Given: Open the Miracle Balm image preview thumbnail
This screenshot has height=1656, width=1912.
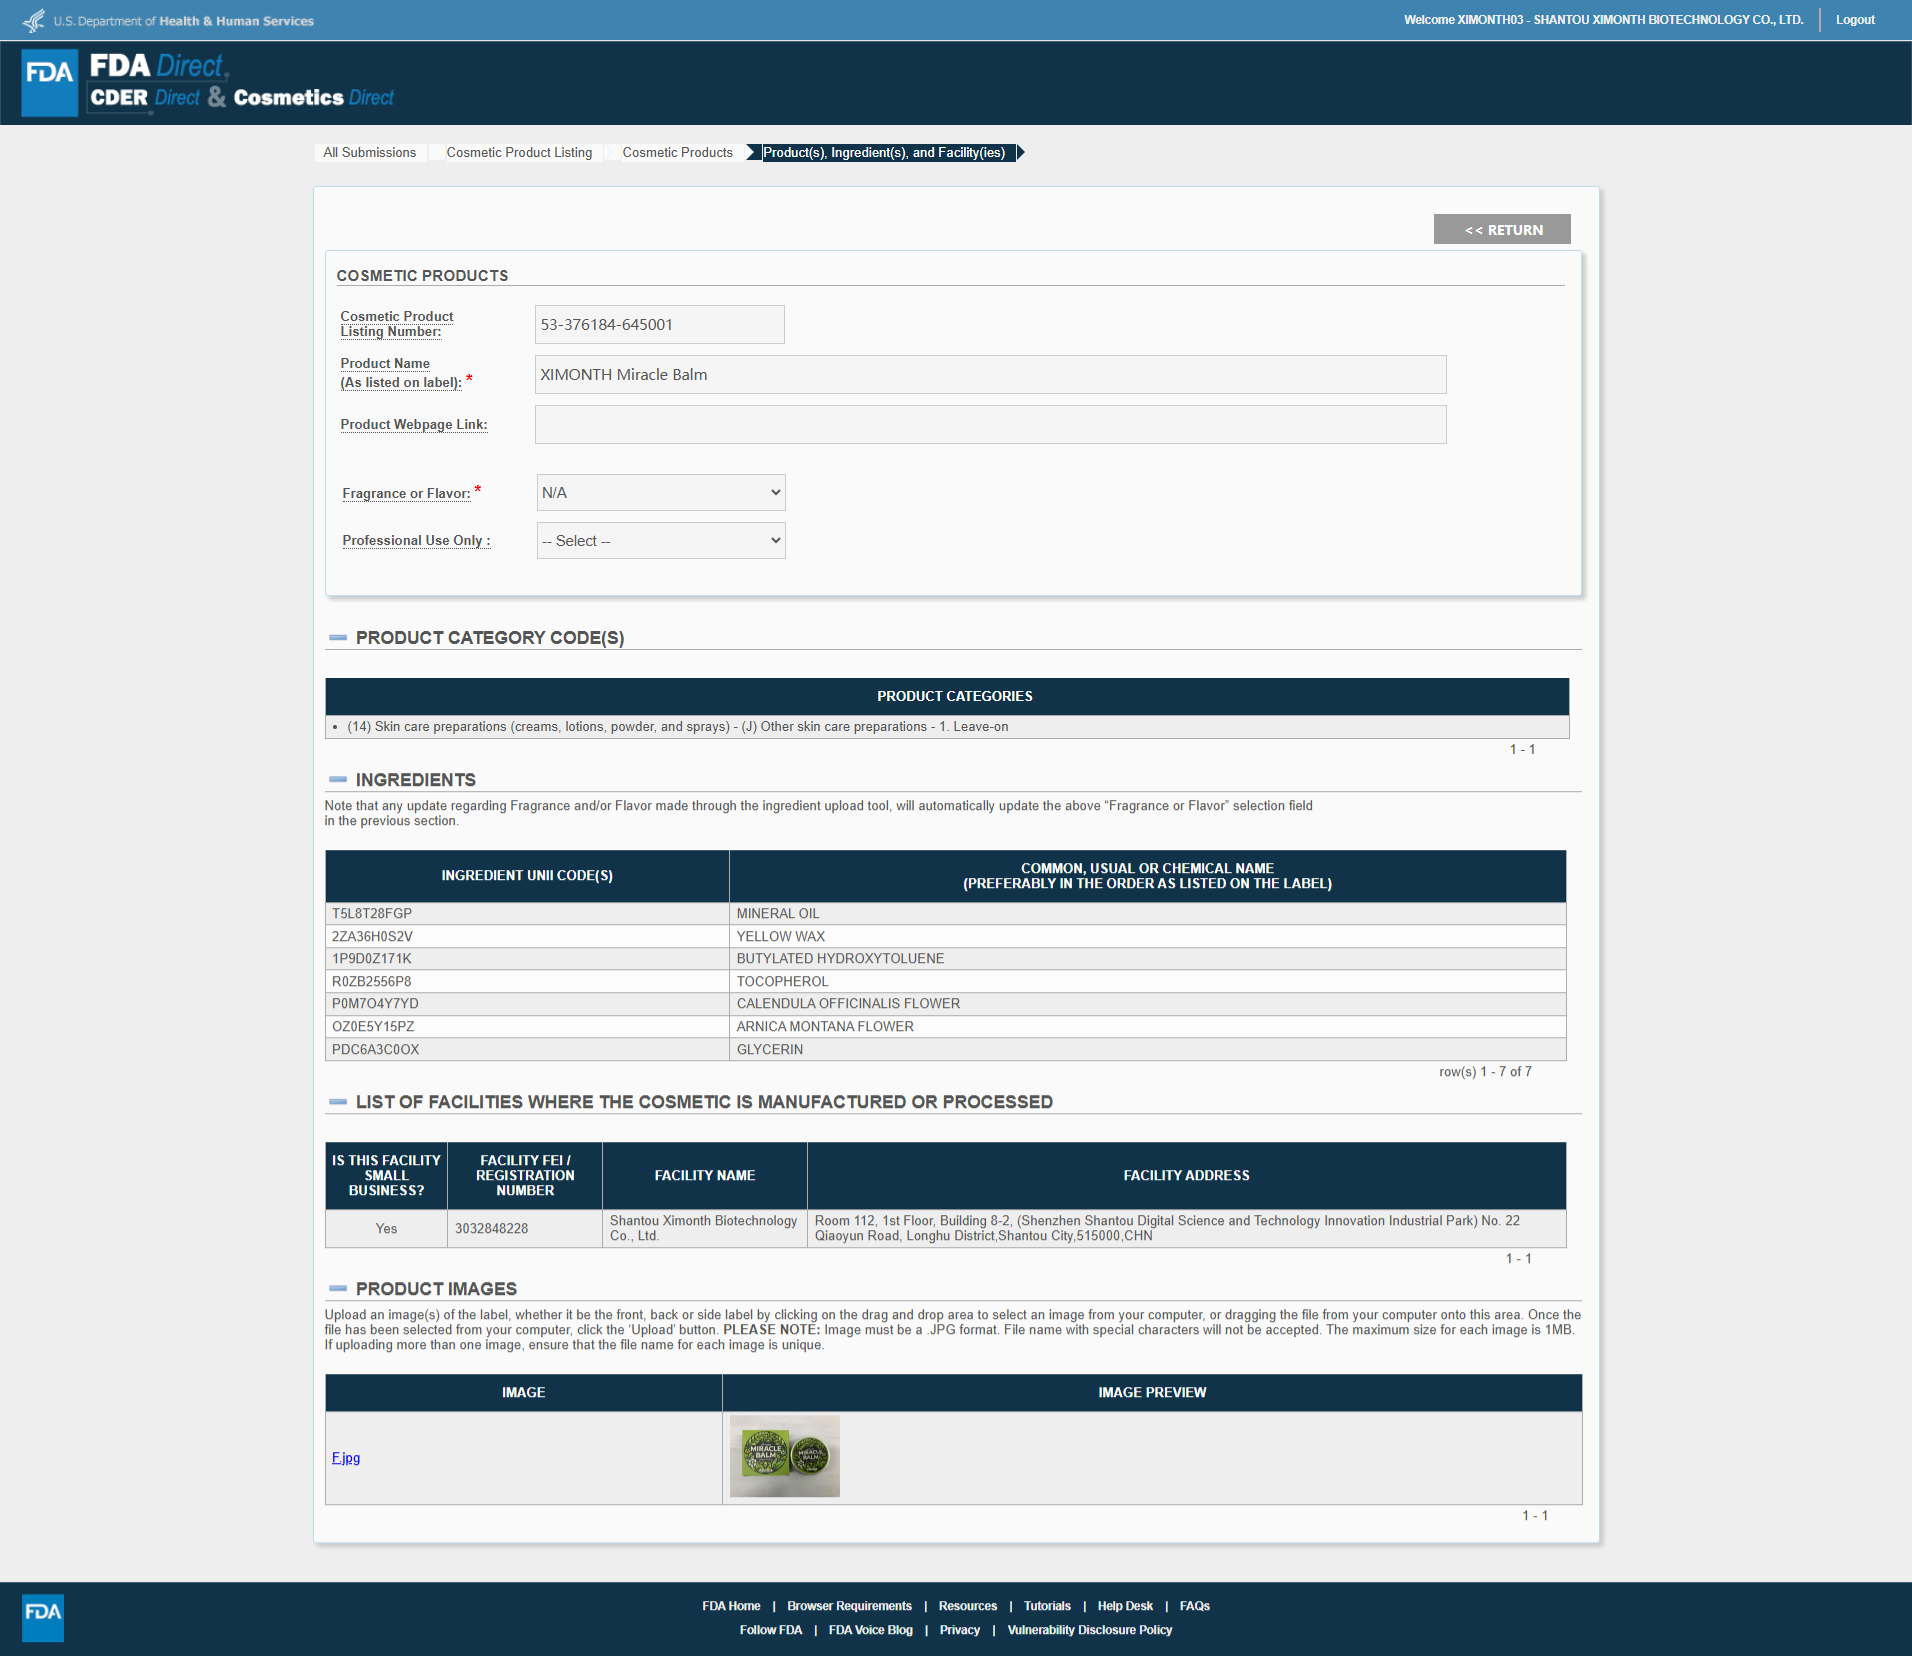Looking at the screenshot, I should pos(785,1456).
